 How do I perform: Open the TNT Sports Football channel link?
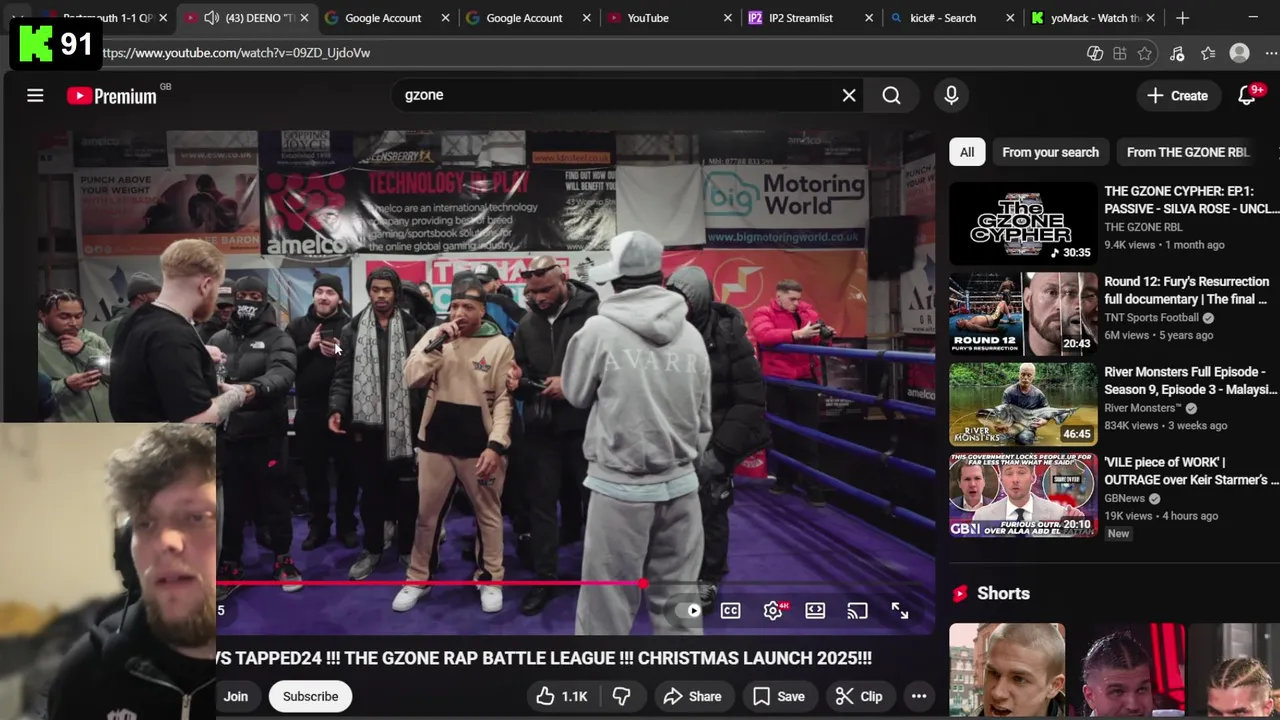coord(1151,318)
